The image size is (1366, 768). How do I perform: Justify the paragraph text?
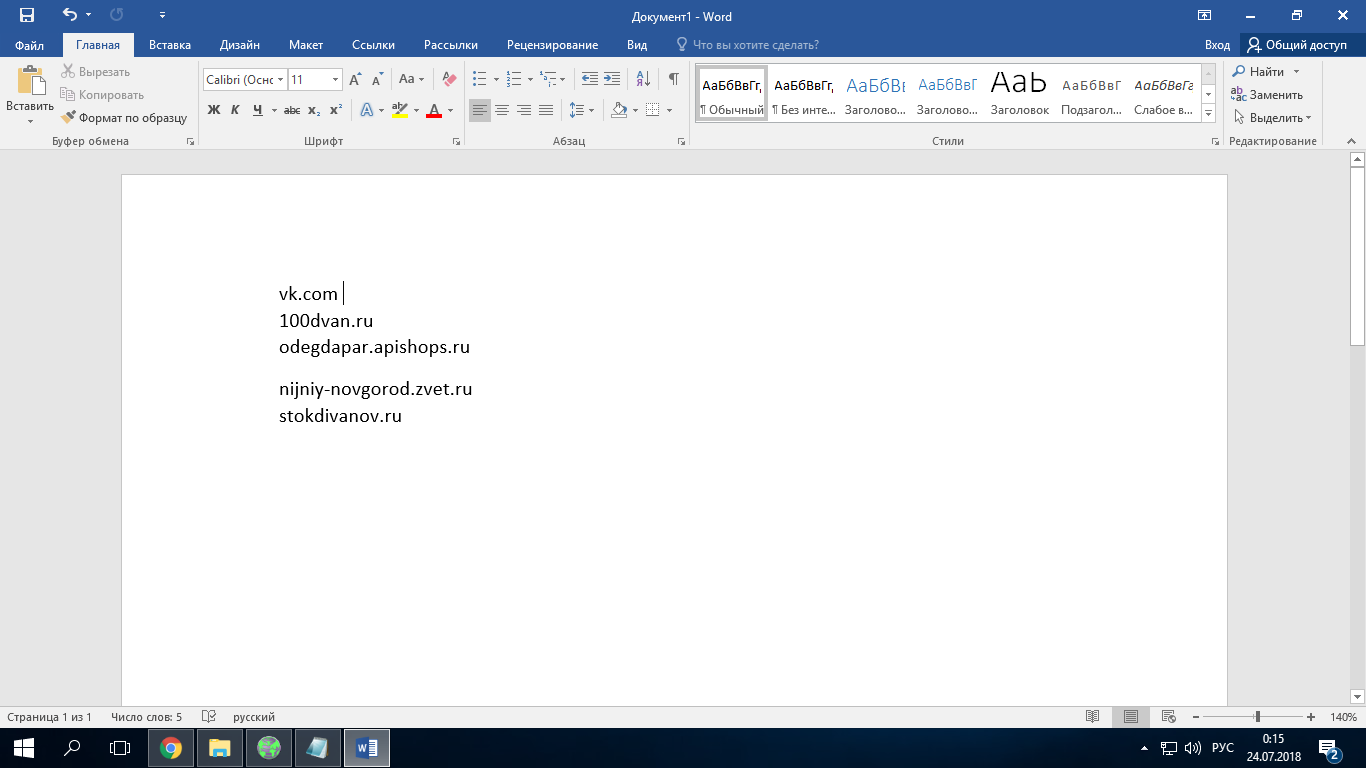(546, 110)
